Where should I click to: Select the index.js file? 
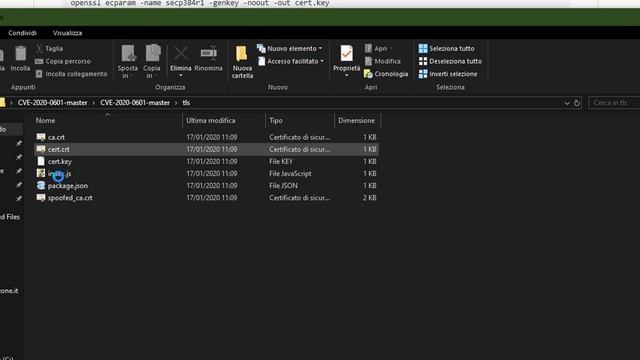tap(207, 173)
